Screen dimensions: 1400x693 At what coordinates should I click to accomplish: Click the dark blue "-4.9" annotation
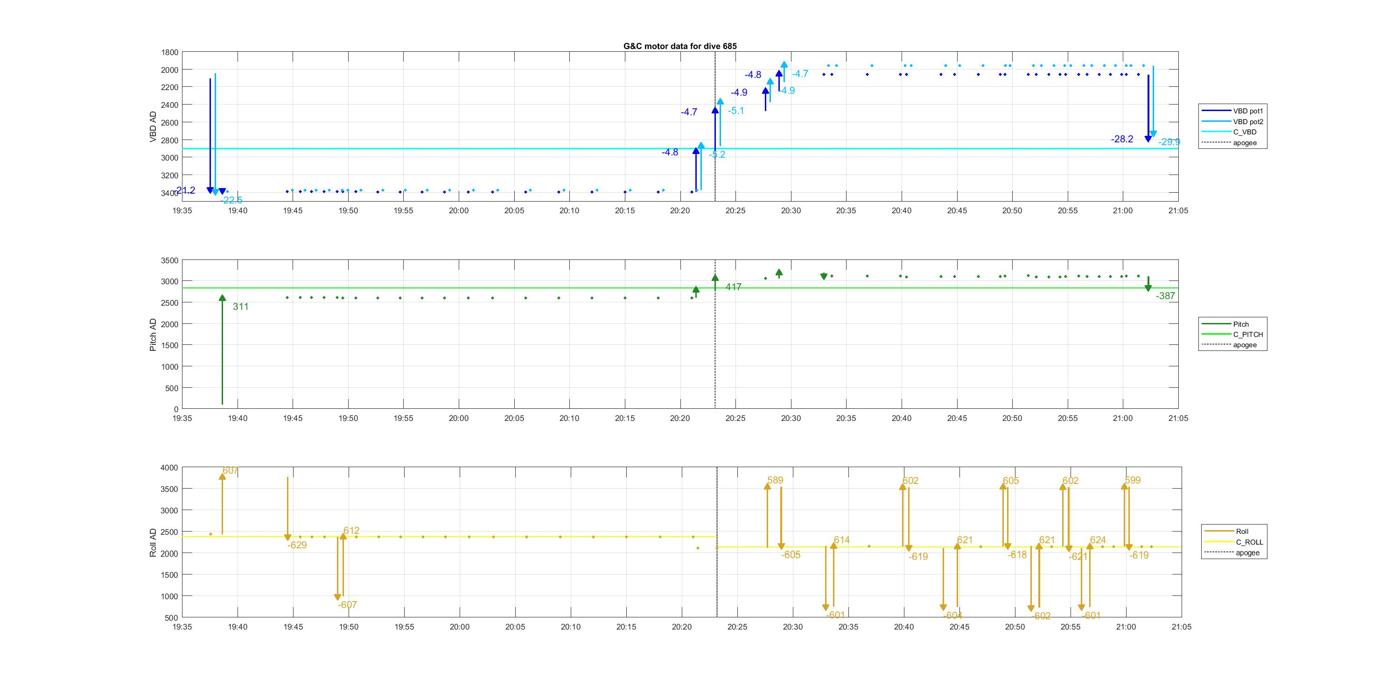point(738,93)
